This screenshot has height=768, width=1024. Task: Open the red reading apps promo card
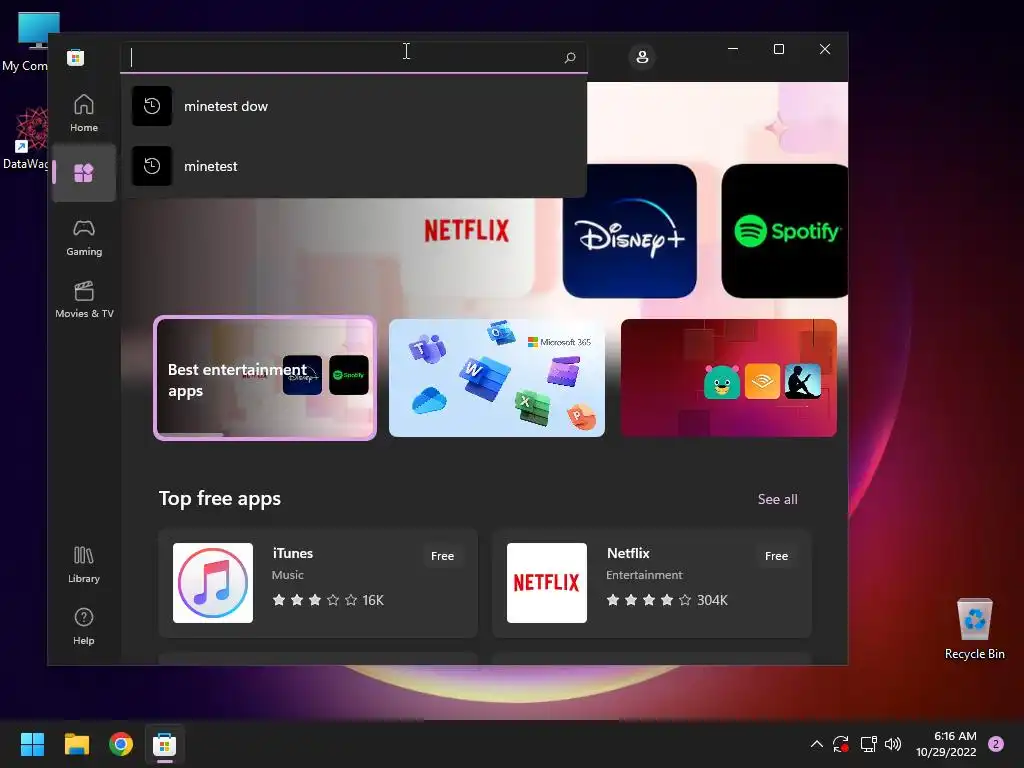(x=728, y=378)
